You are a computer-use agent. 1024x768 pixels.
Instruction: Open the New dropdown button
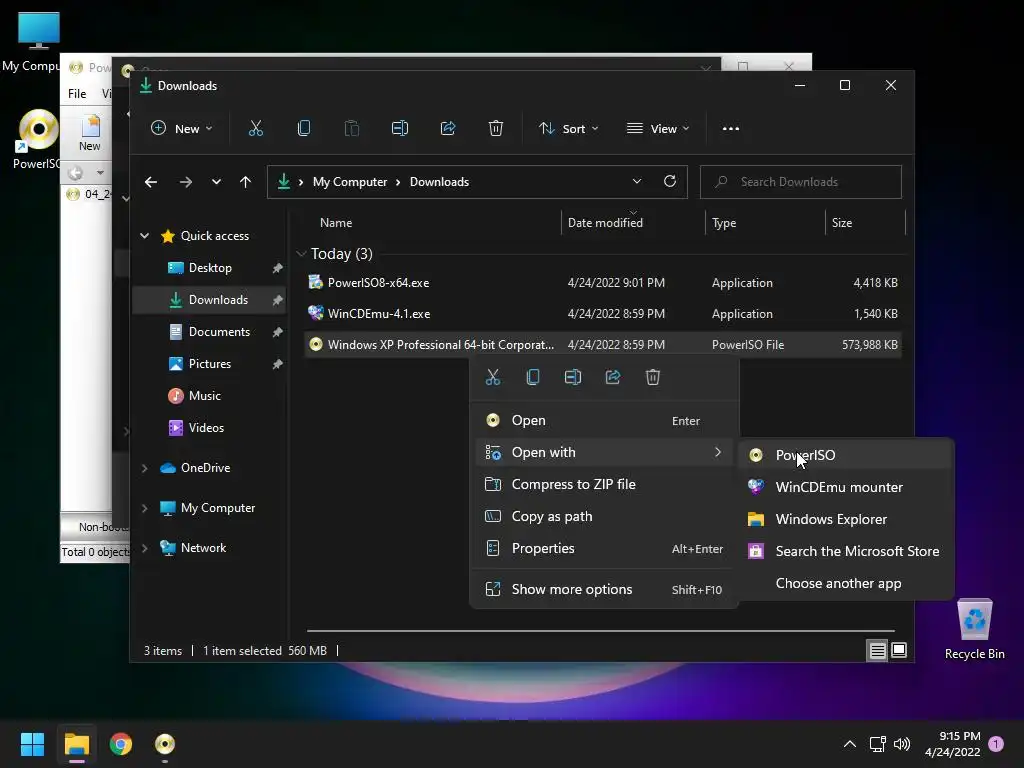[182, 129]
